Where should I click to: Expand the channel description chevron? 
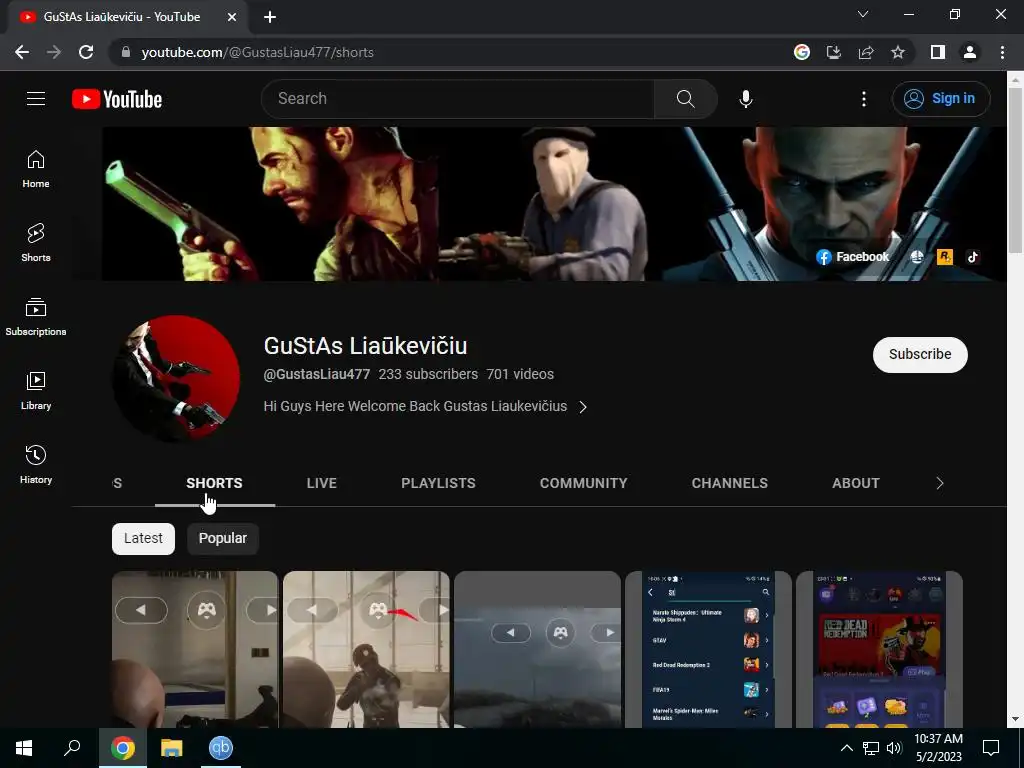pyautogui.click(x=583, y=407)
